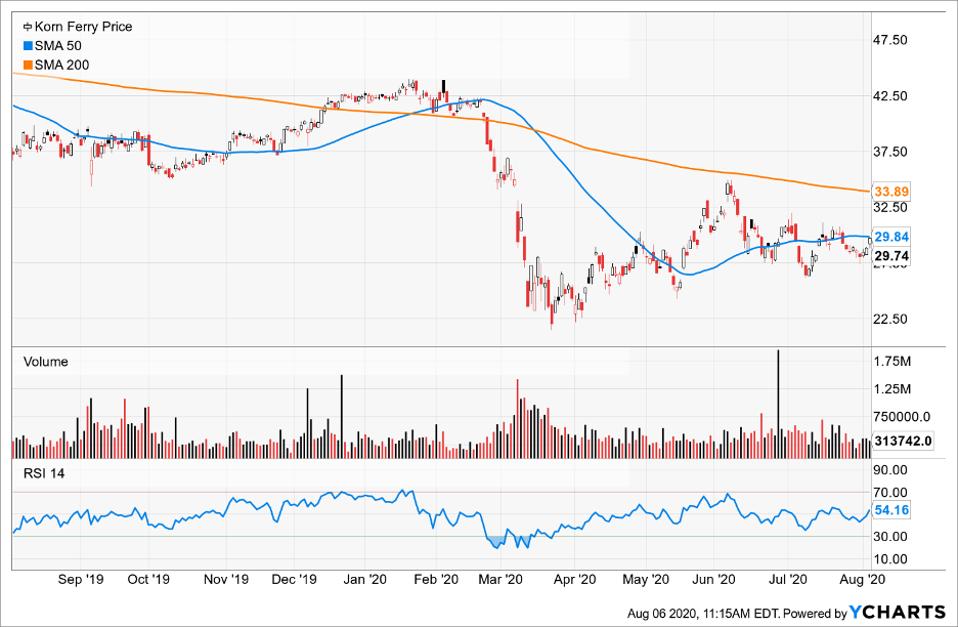Click the 750000.0 volume axis label
Screen dimensions: 958x627
point(902,417)
